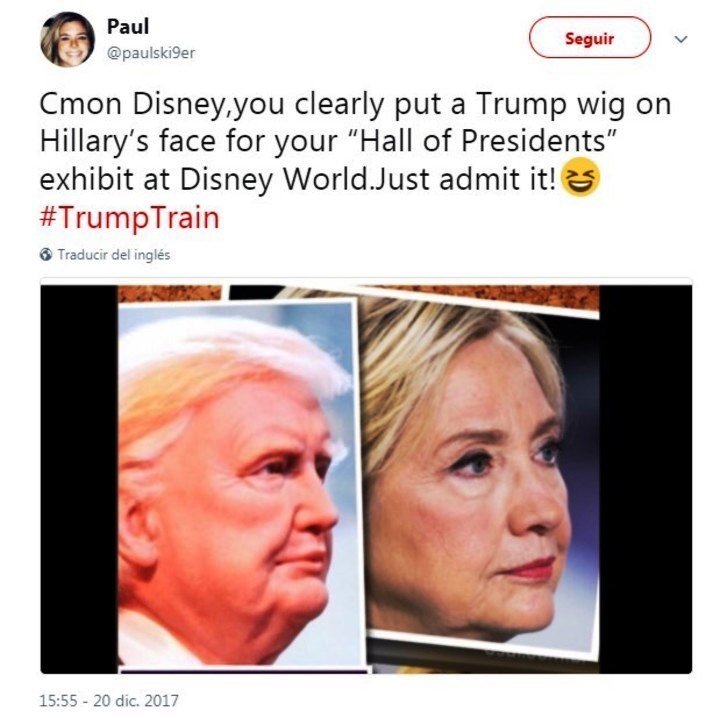Click the 15:55 - 20 dic. 2017 timestamp
Viewport: 720px width, 718px height.
pos(109,701)
